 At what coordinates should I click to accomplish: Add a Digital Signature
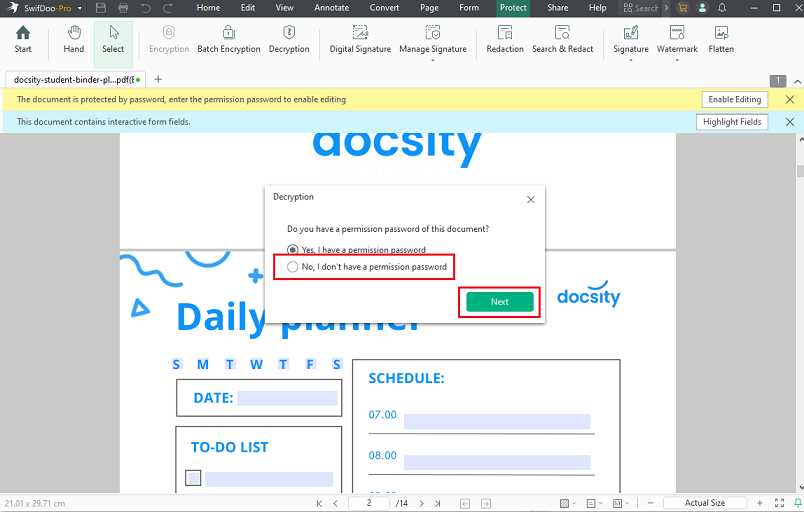(x=360, y=40)
